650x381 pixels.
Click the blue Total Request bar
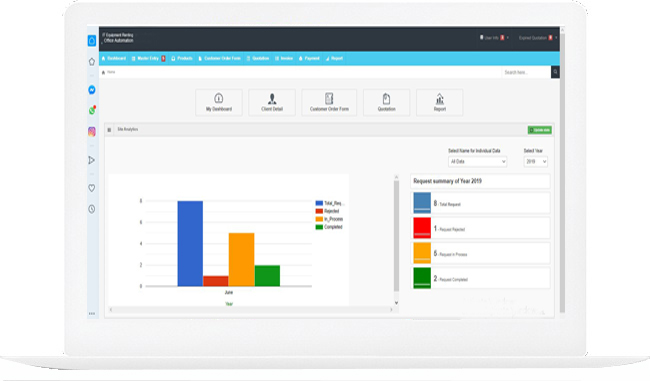[x=190, y=244]
